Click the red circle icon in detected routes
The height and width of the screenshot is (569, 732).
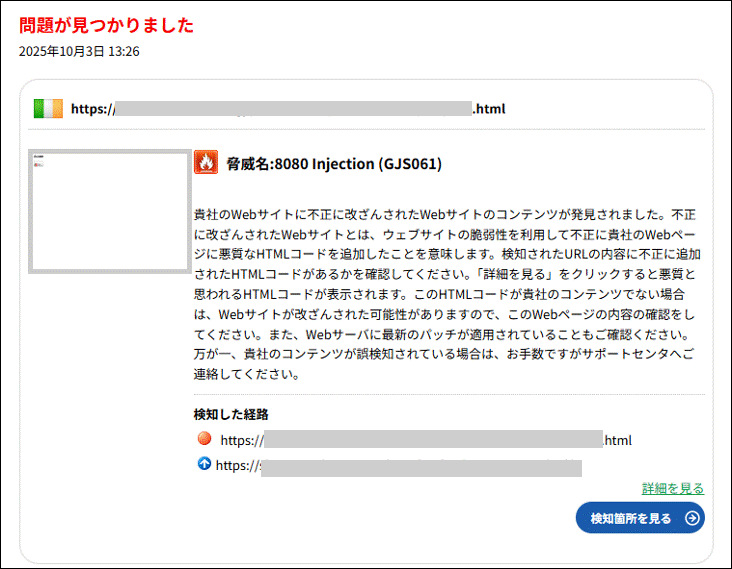point(205,439)
